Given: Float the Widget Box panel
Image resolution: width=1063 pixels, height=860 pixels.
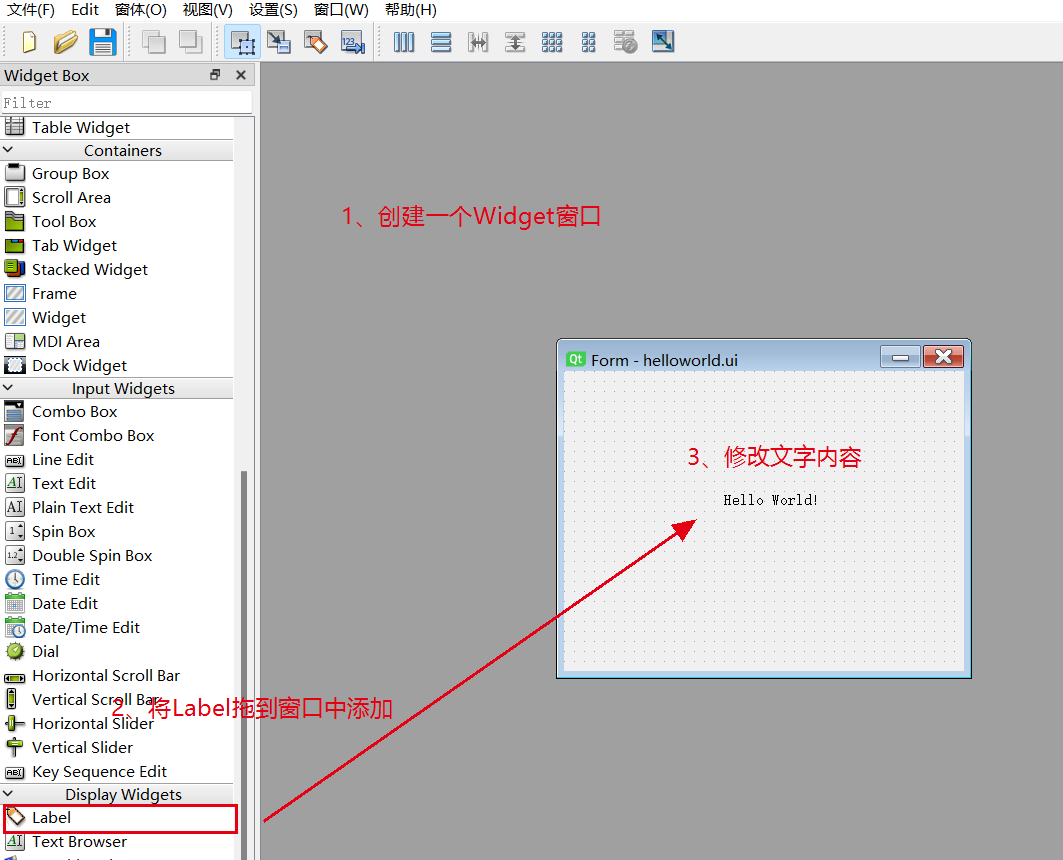Looking at the screenshot, I should [215, 75].
